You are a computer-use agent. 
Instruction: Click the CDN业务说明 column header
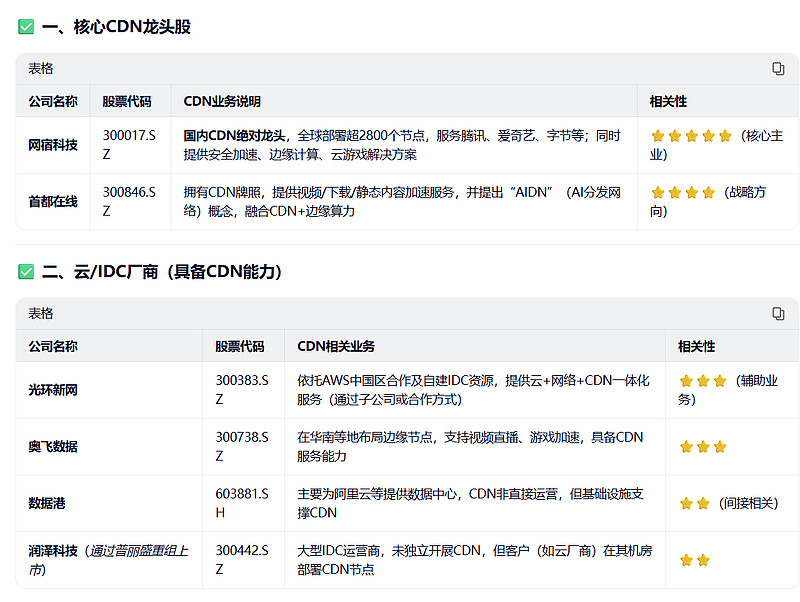click(222, 101)
